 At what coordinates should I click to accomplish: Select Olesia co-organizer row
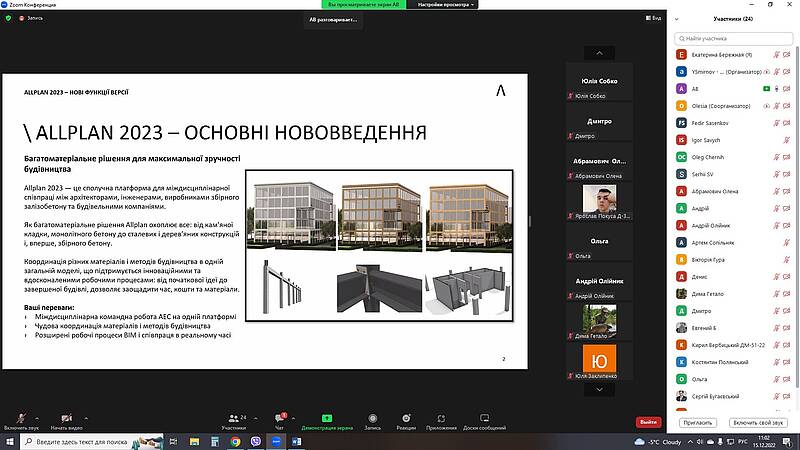point(733,106)
